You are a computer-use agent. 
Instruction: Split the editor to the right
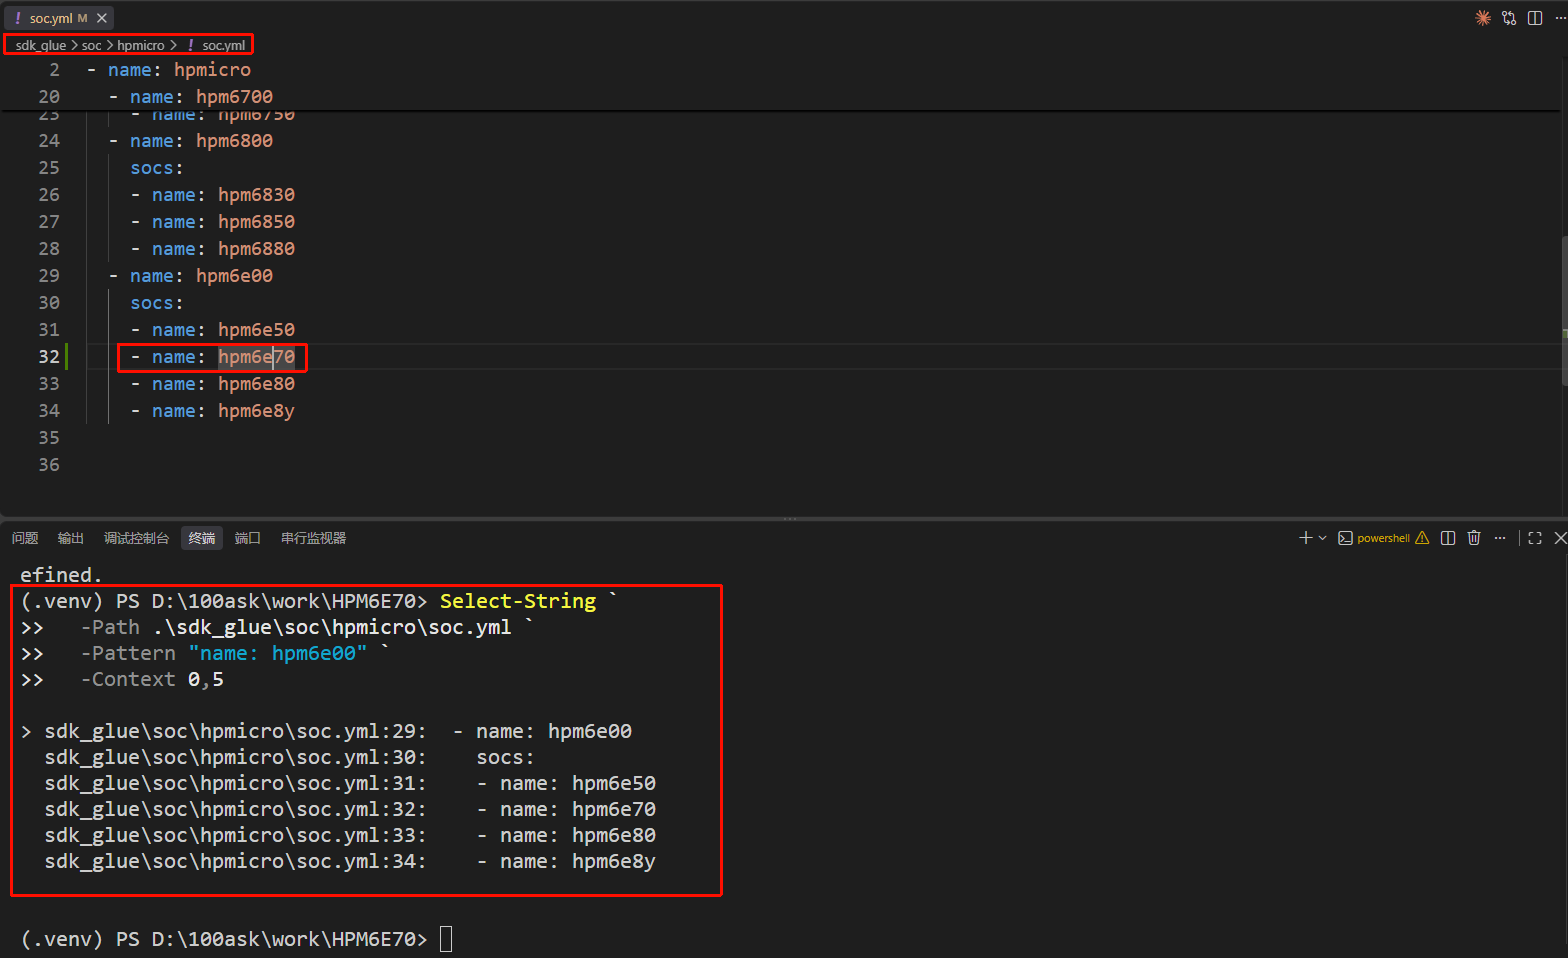coord(1535,18)
